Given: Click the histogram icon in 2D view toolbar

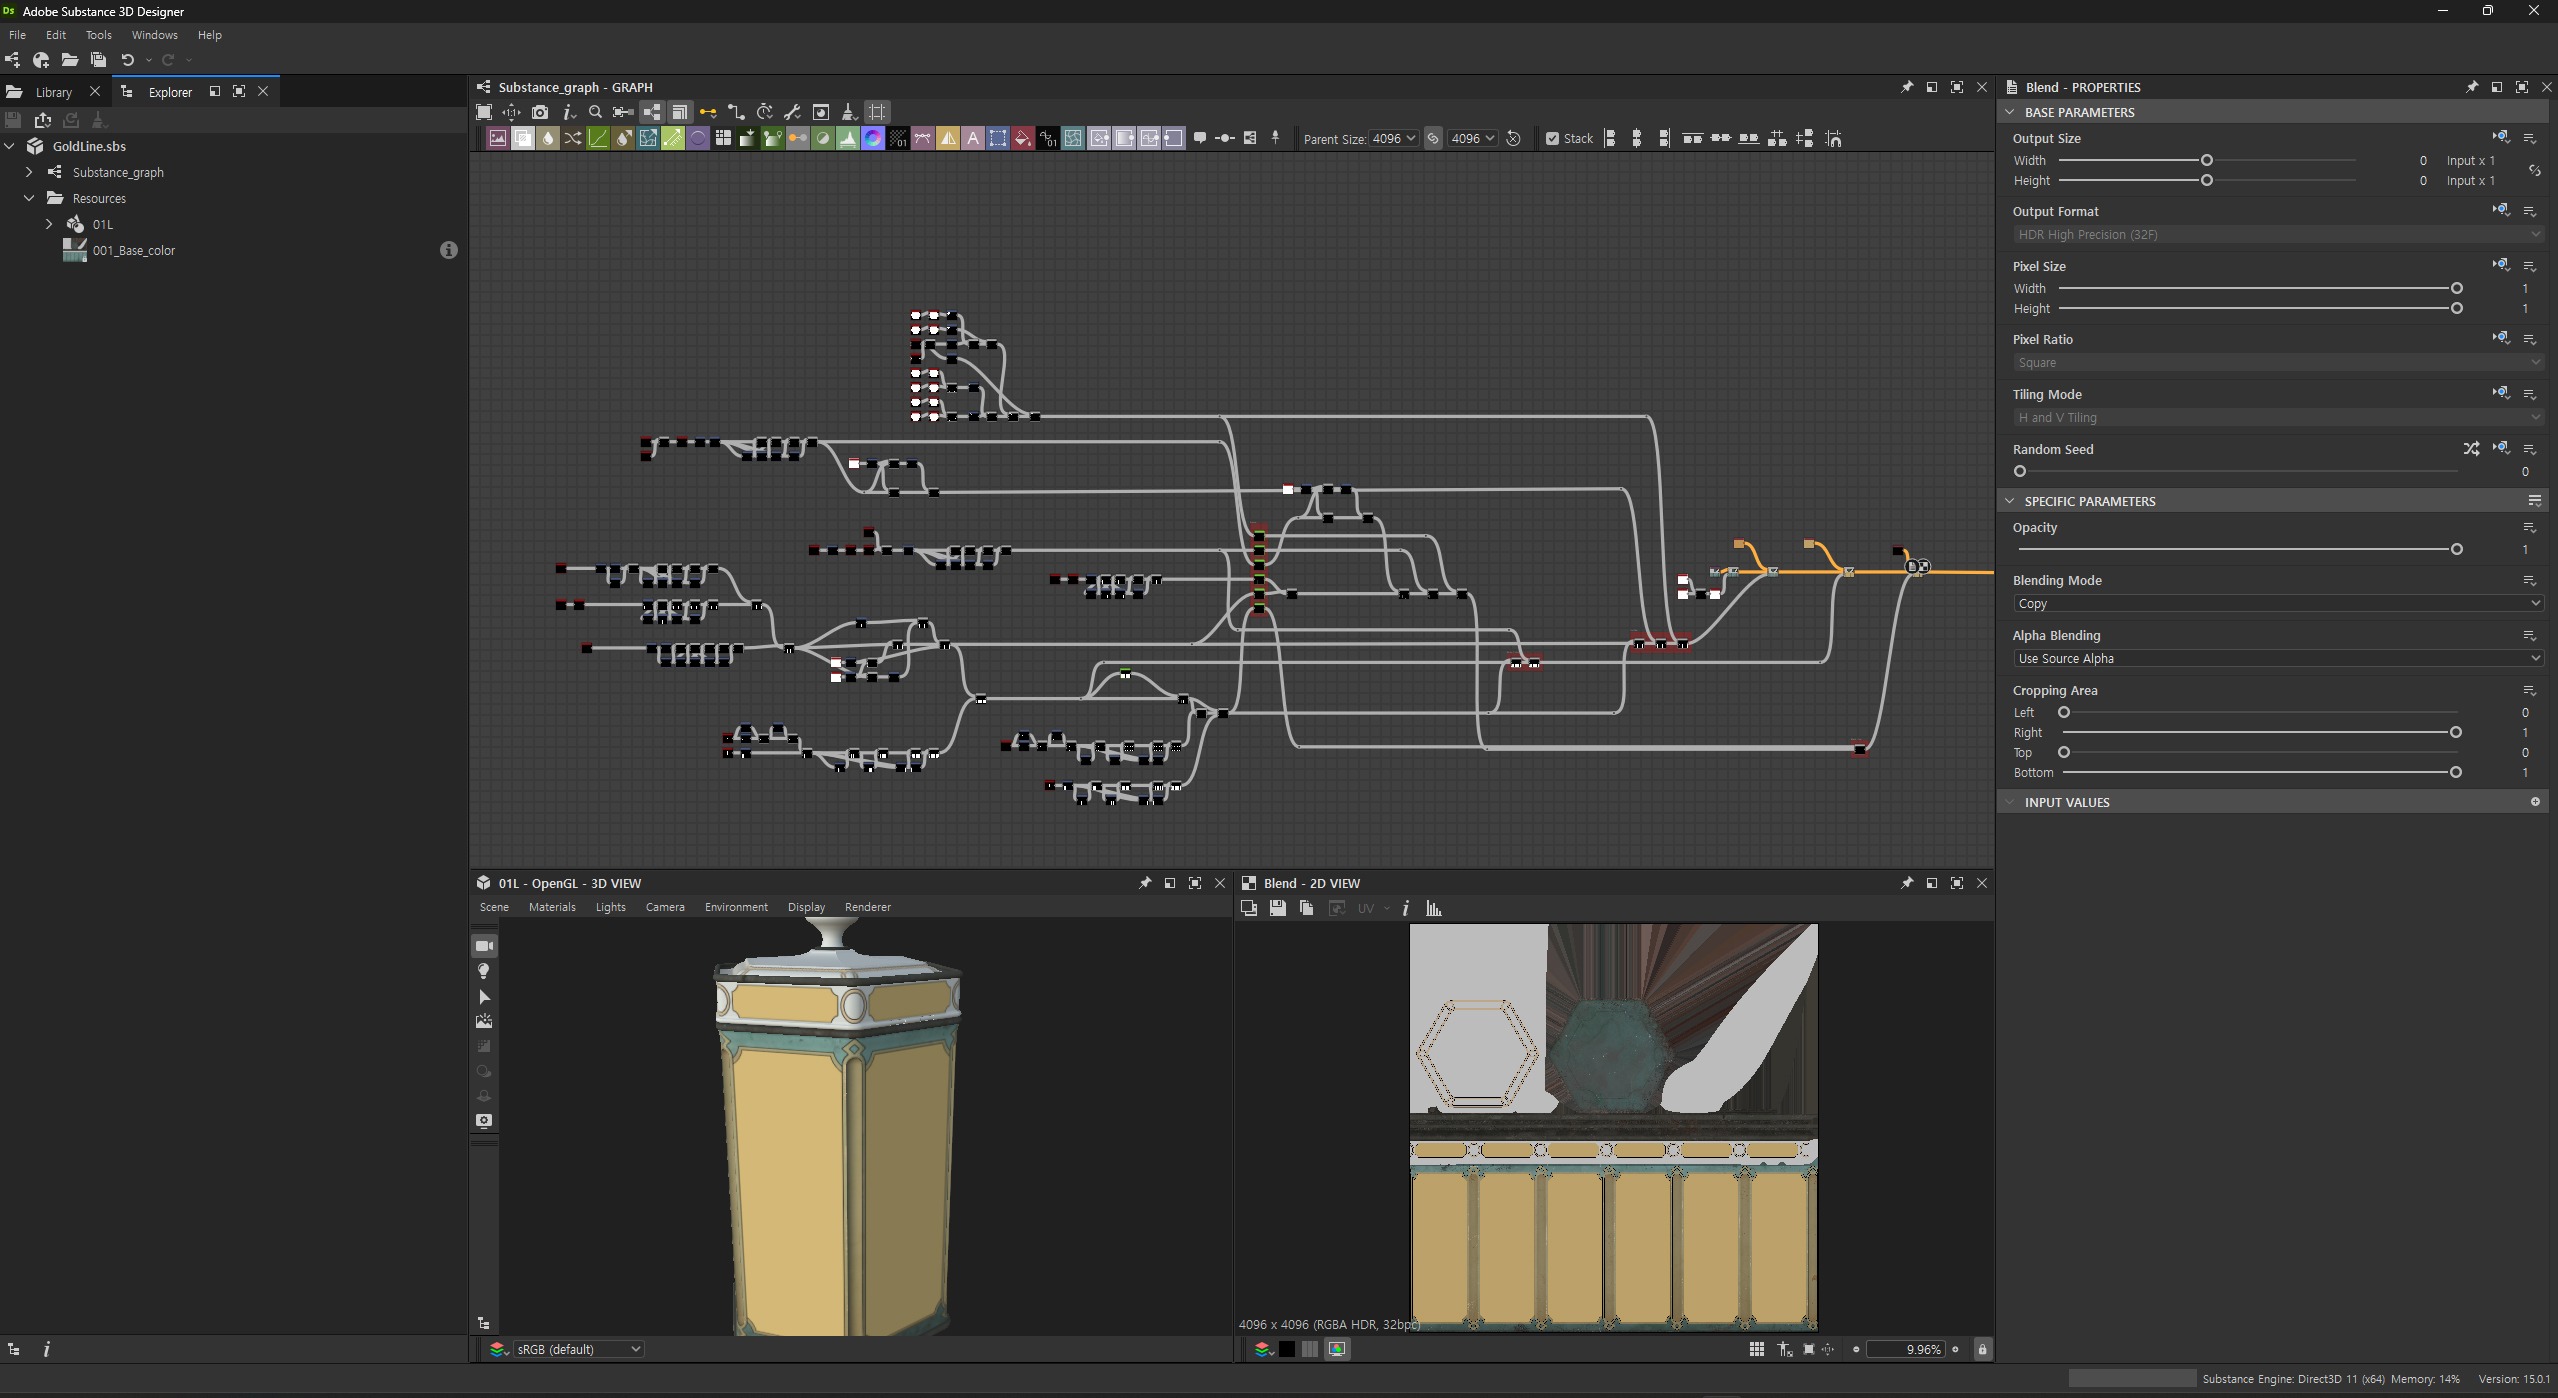Looking at the screenshot, I should click(x=1434, y=908).
